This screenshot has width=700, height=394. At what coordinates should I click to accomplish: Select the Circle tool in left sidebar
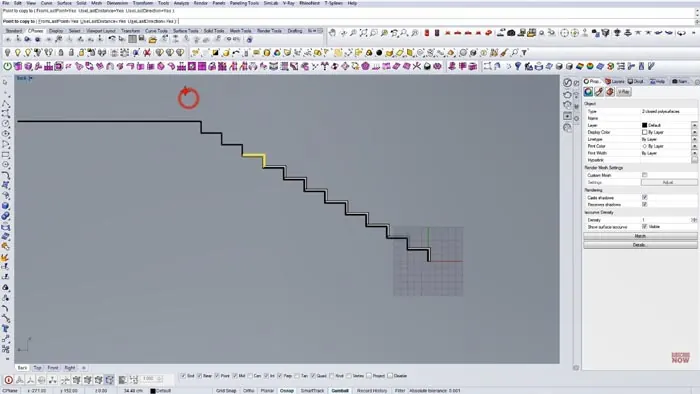pos(5,124)
